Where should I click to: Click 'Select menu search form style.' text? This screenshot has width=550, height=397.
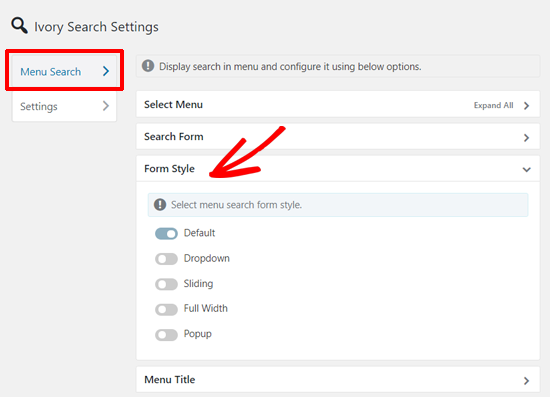point(236,204)
